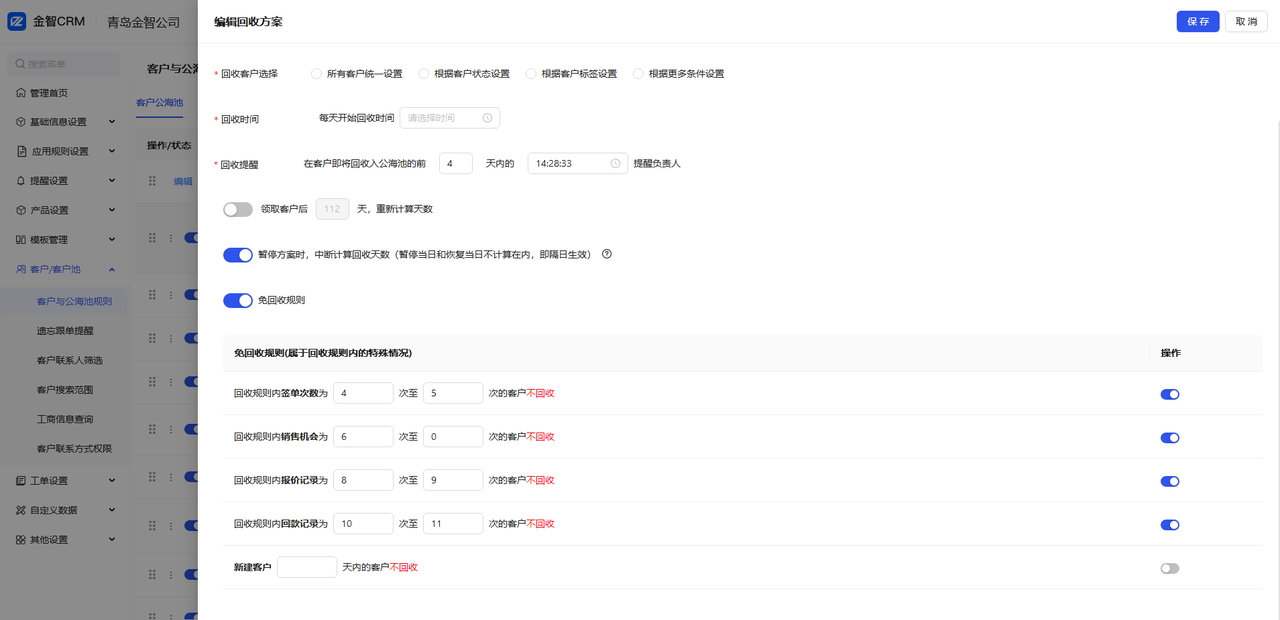The width and height of the screenshot is (1280, 620).
Task: Click the 金智CRM logo icon
Action: 17,21
